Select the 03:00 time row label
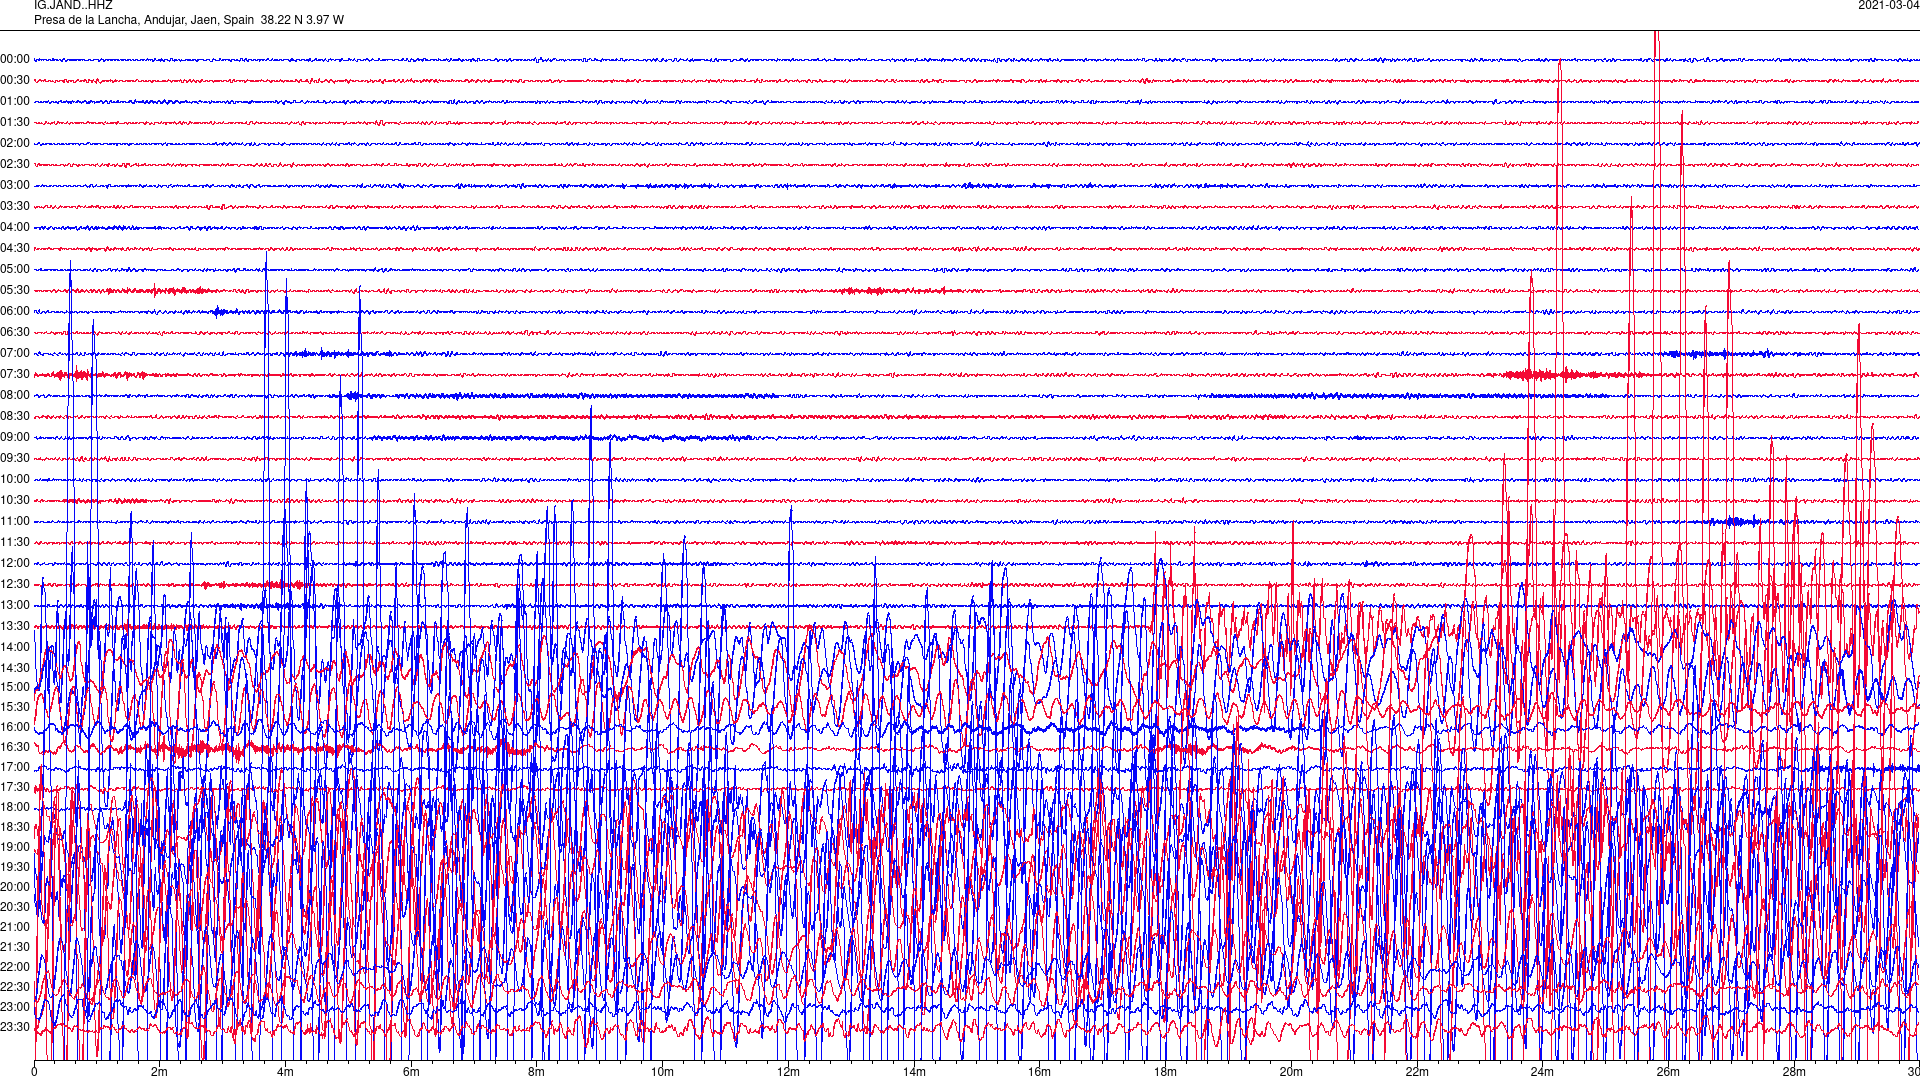This screenshot has width=1920, height=1080. [15, 186]
